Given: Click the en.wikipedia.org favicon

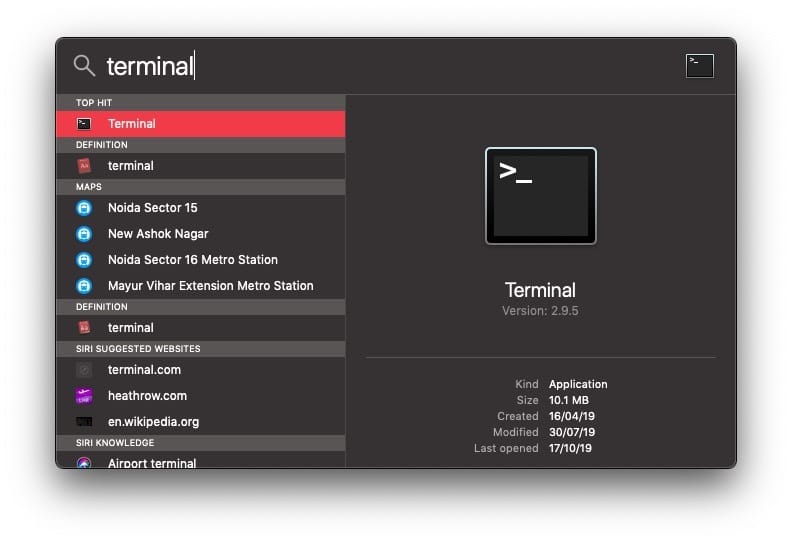Looking at the screenshot, I should 85,422.
